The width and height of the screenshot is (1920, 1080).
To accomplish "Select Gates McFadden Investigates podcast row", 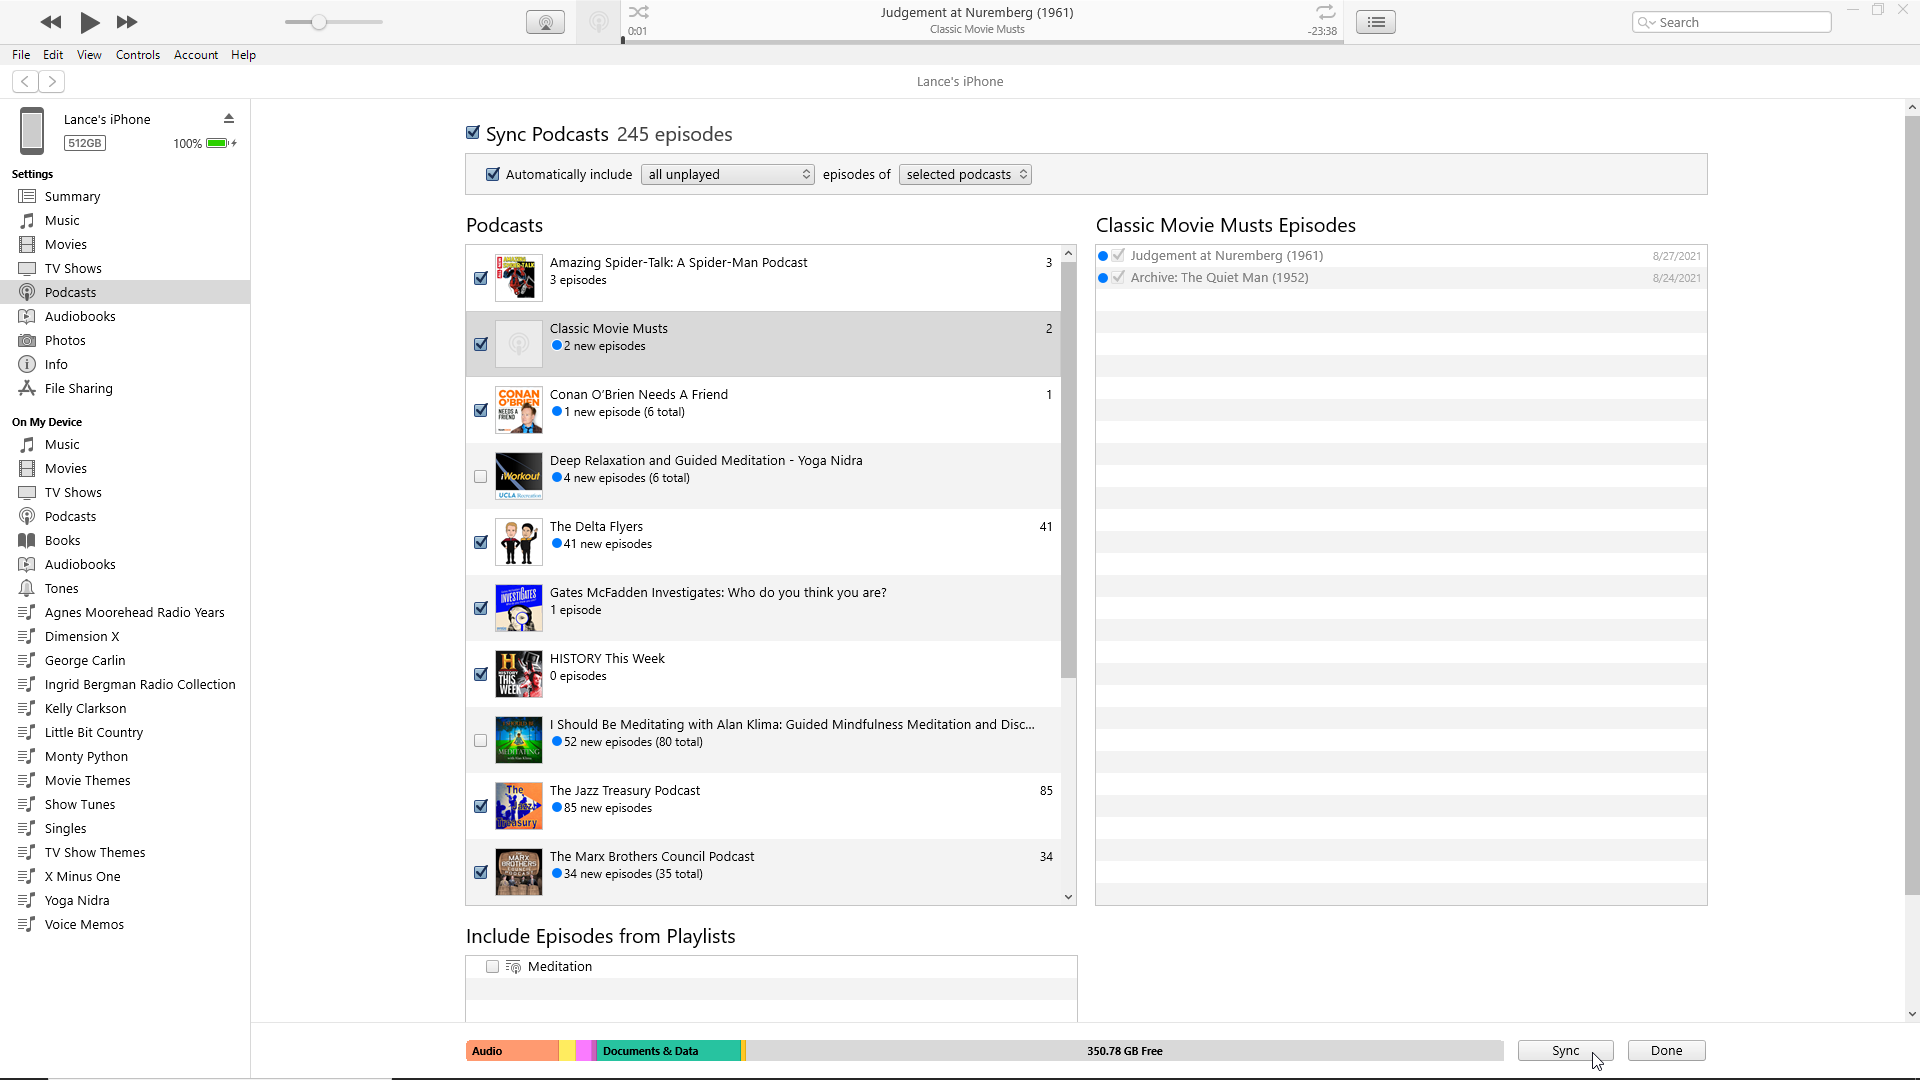I will pos(763,608).
